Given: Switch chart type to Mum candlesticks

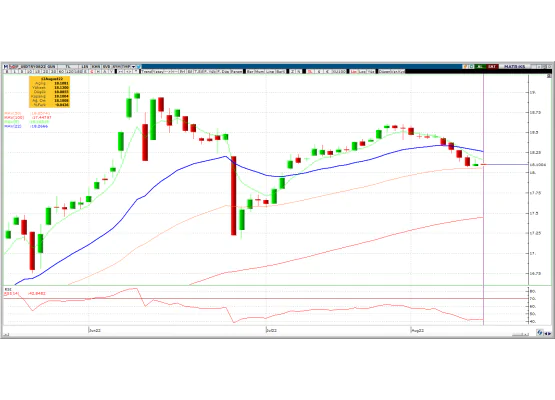Looking at the screenshot, I should tap(260, 71).
